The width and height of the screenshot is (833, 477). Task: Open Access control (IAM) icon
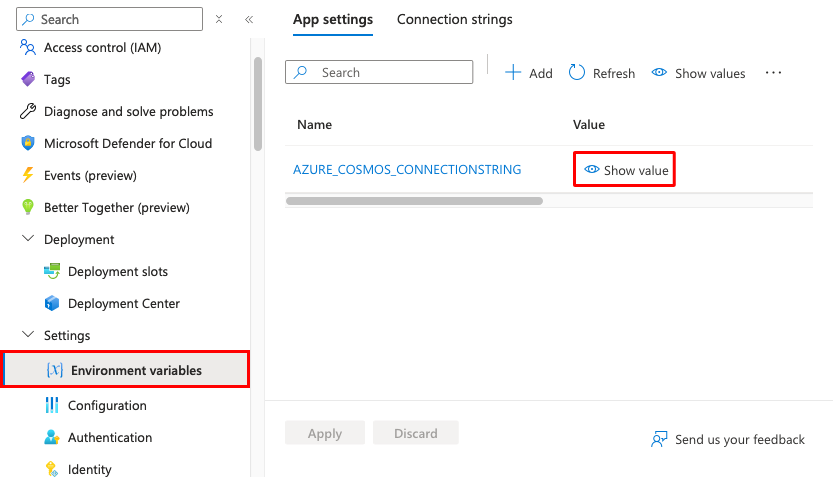pyautogui.click(x=27, y=47)
